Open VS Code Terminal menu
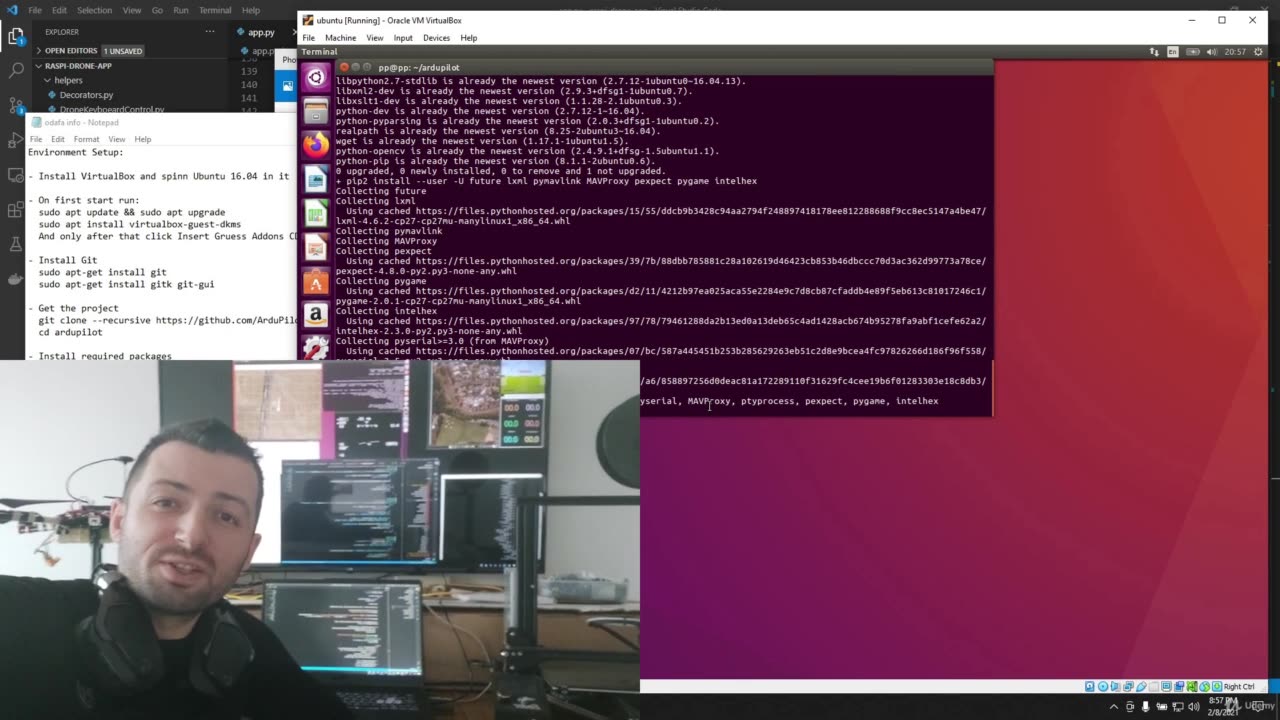 (215, 10)
